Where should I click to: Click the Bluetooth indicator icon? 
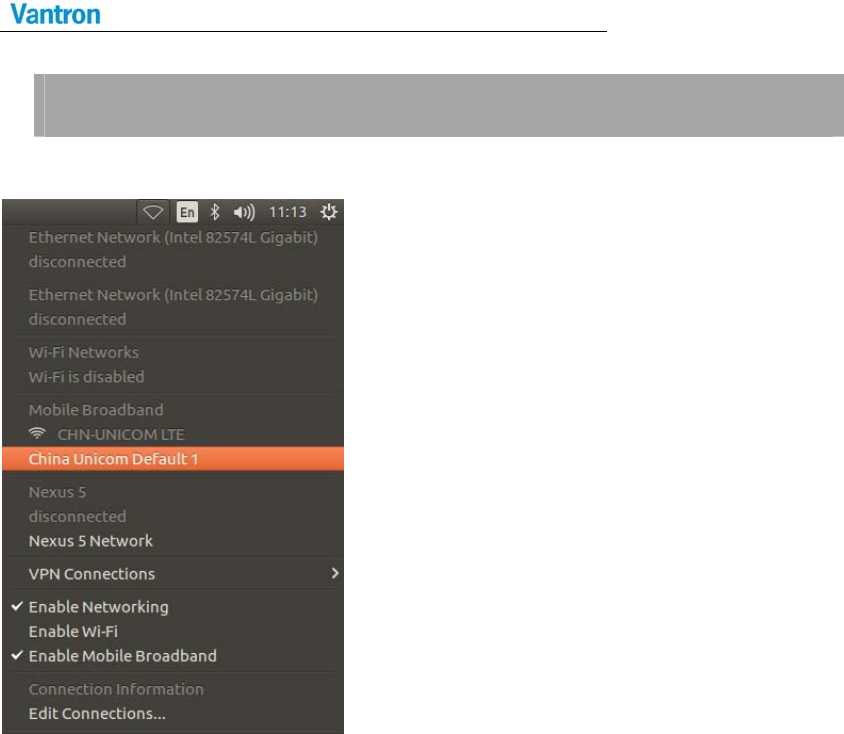click(x=215, y=212)
